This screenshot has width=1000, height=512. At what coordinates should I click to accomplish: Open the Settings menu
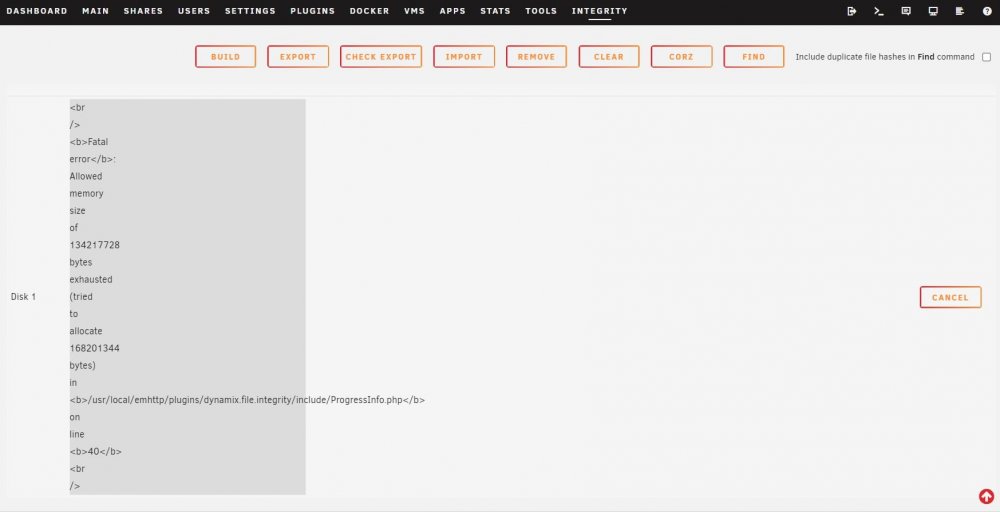(250, 11)
